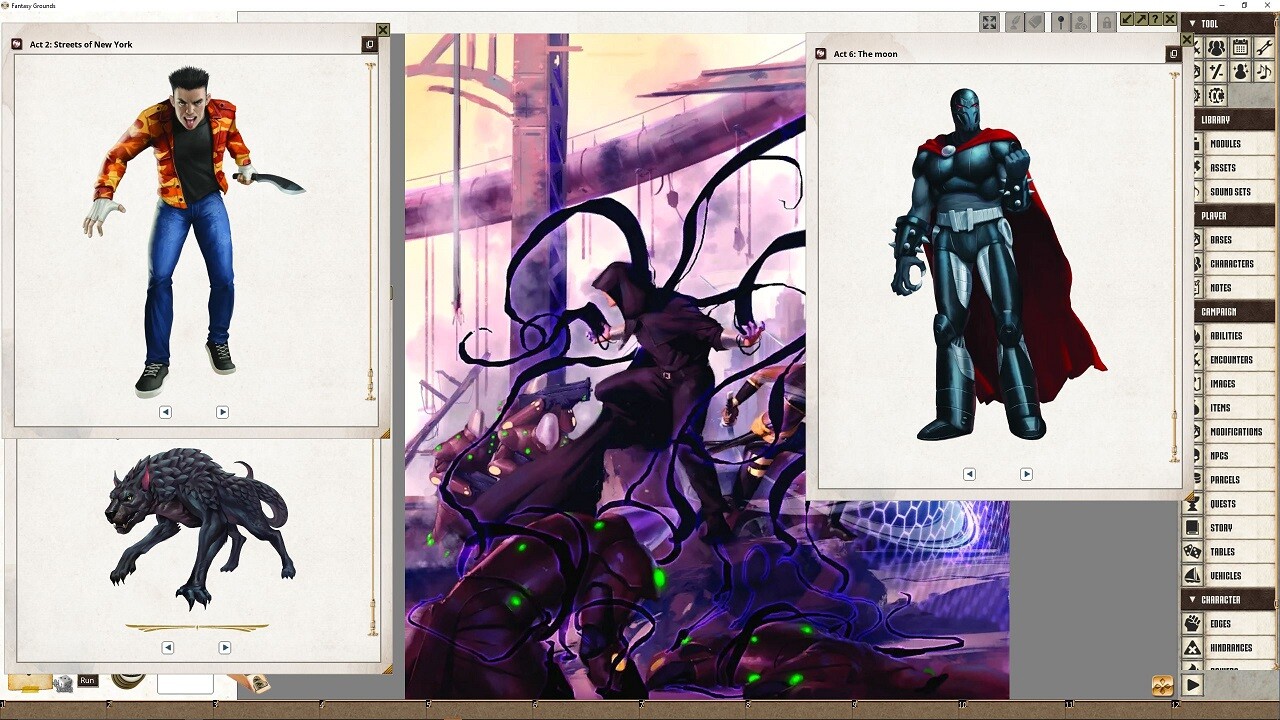
Task: Click the dice roller icon beside chat
Action: coord(63,684)
